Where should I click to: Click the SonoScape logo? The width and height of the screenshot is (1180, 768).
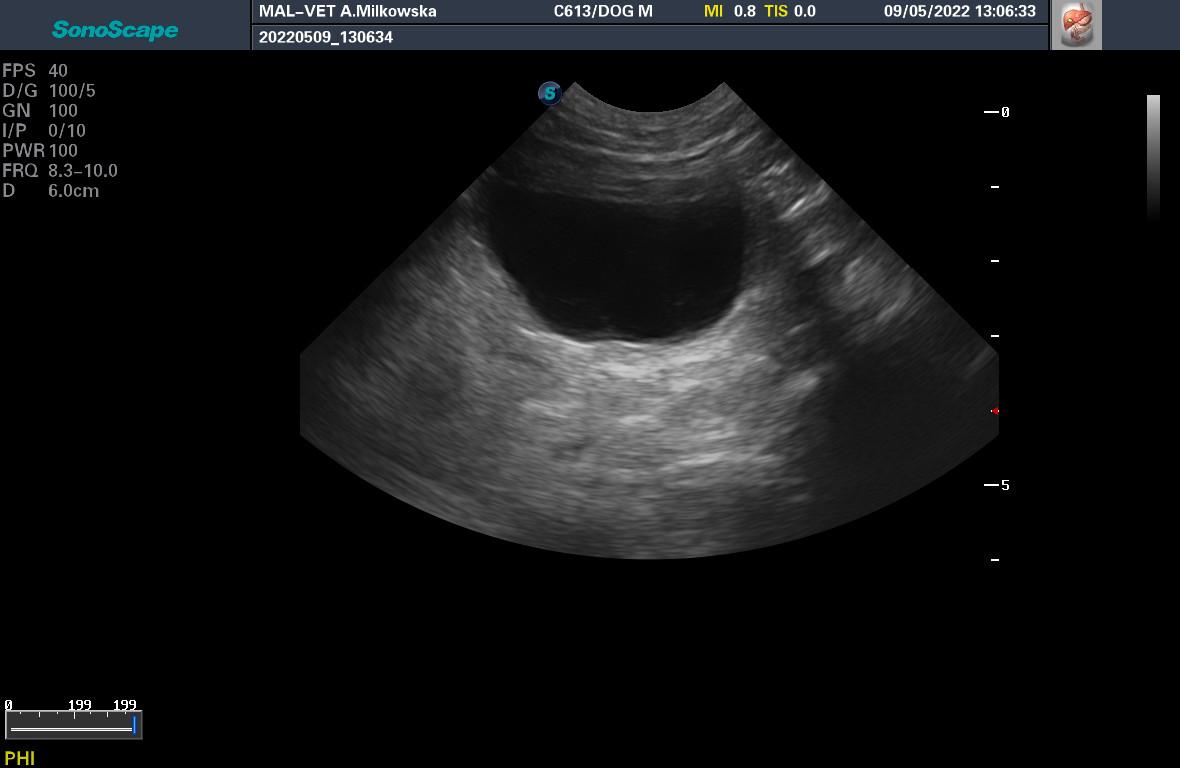point(115,30)
